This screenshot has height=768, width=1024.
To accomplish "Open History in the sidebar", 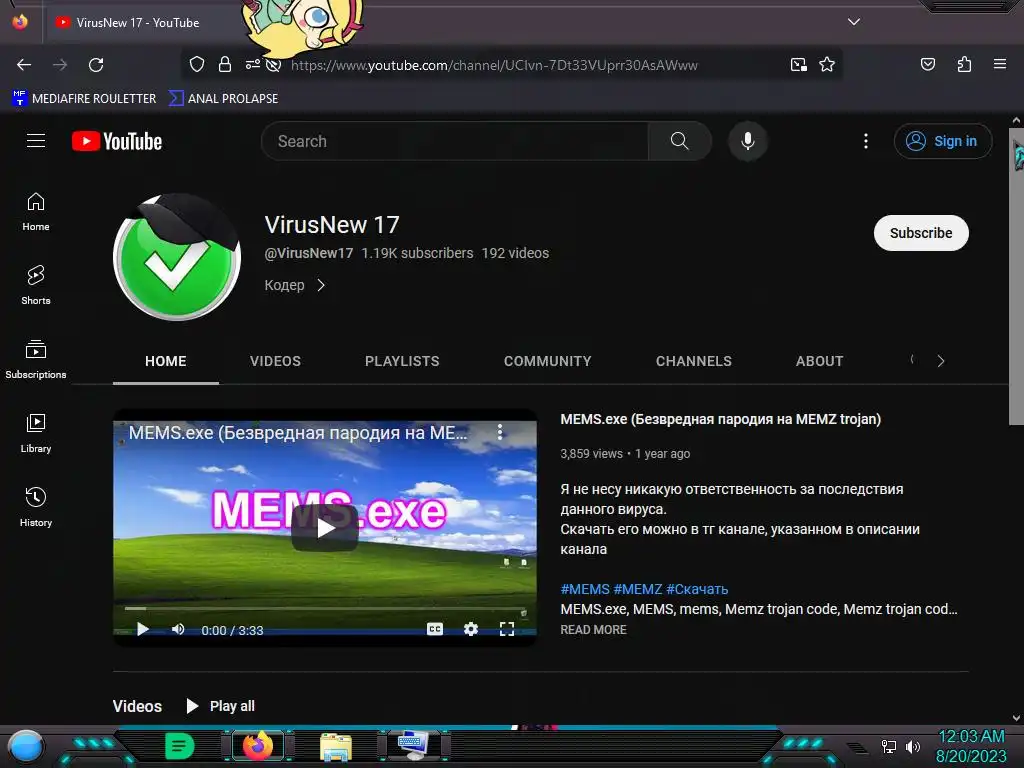I will point(36,507).
